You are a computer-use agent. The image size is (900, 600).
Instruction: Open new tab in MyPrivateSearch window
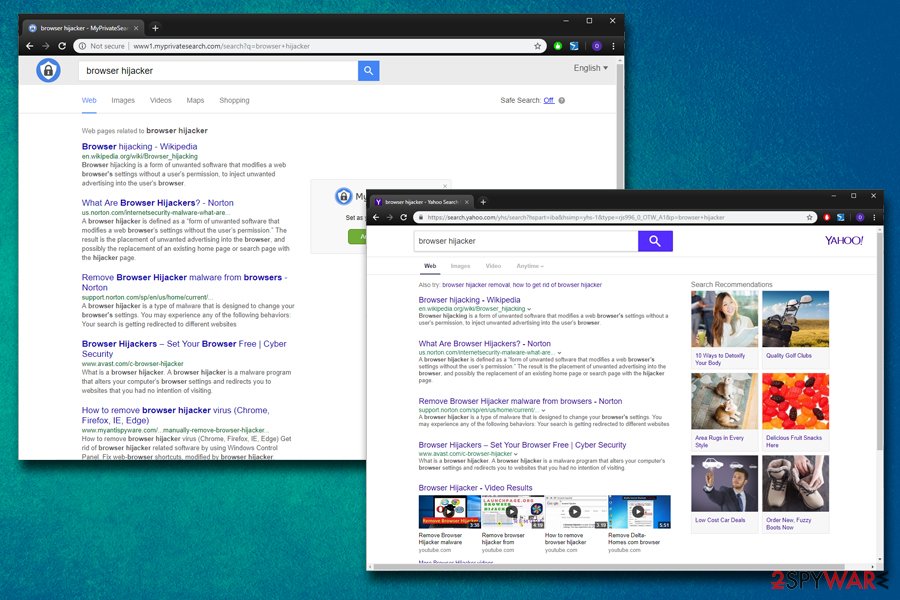(x=155, y=28)
